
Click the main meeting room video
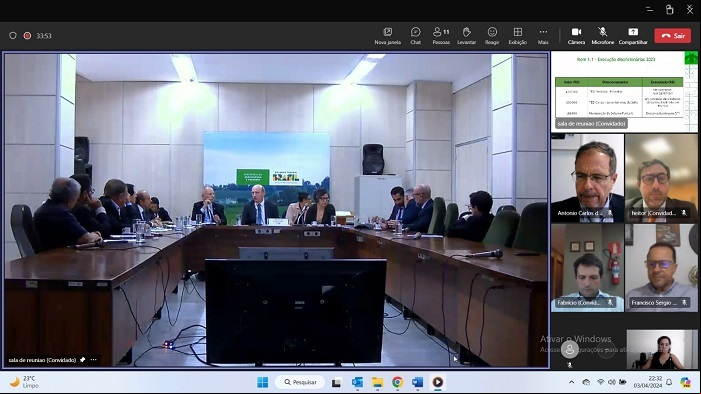[276, 210]
